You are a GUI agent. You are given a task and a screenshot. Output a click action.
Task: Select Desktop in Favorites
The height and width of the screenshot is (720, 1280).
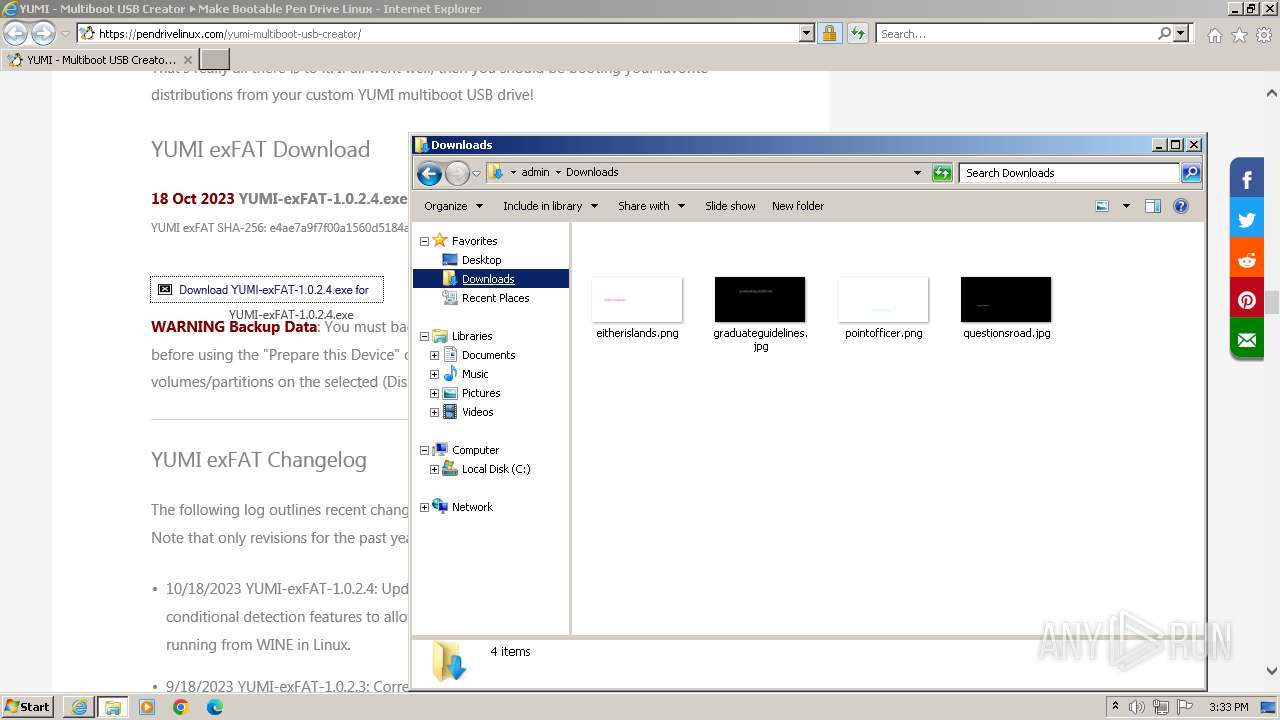481,260
